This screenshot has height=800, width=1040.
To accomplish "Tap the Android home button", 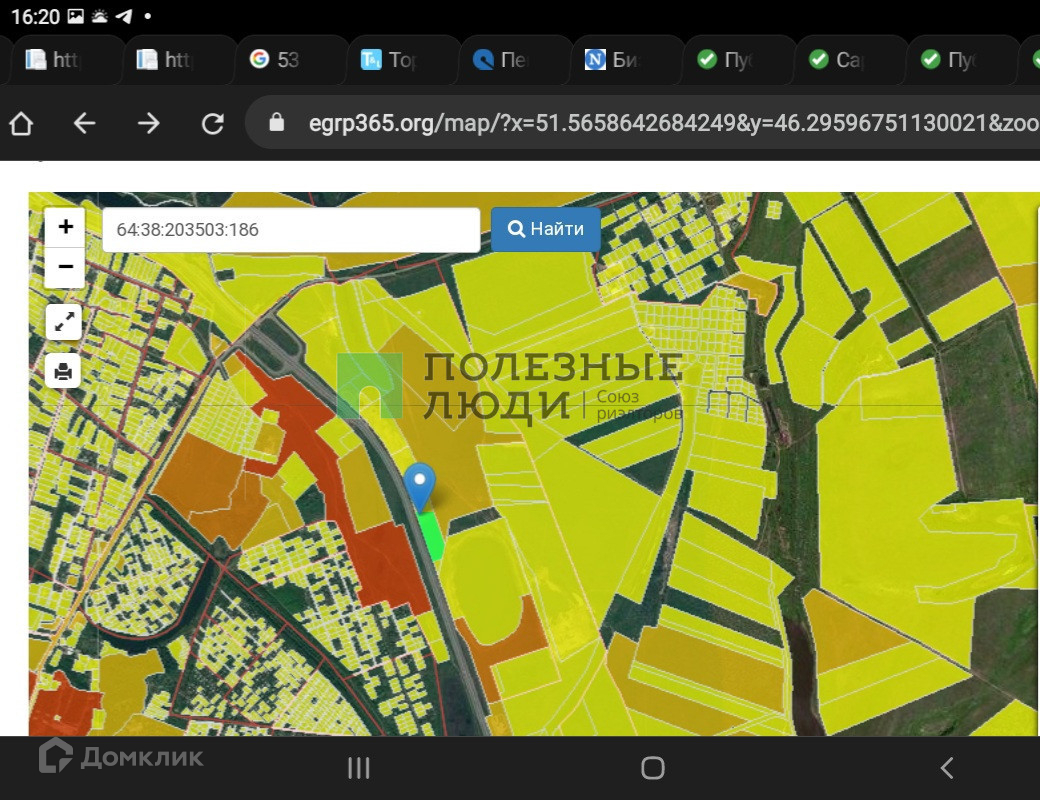I will tap(652, 767).
